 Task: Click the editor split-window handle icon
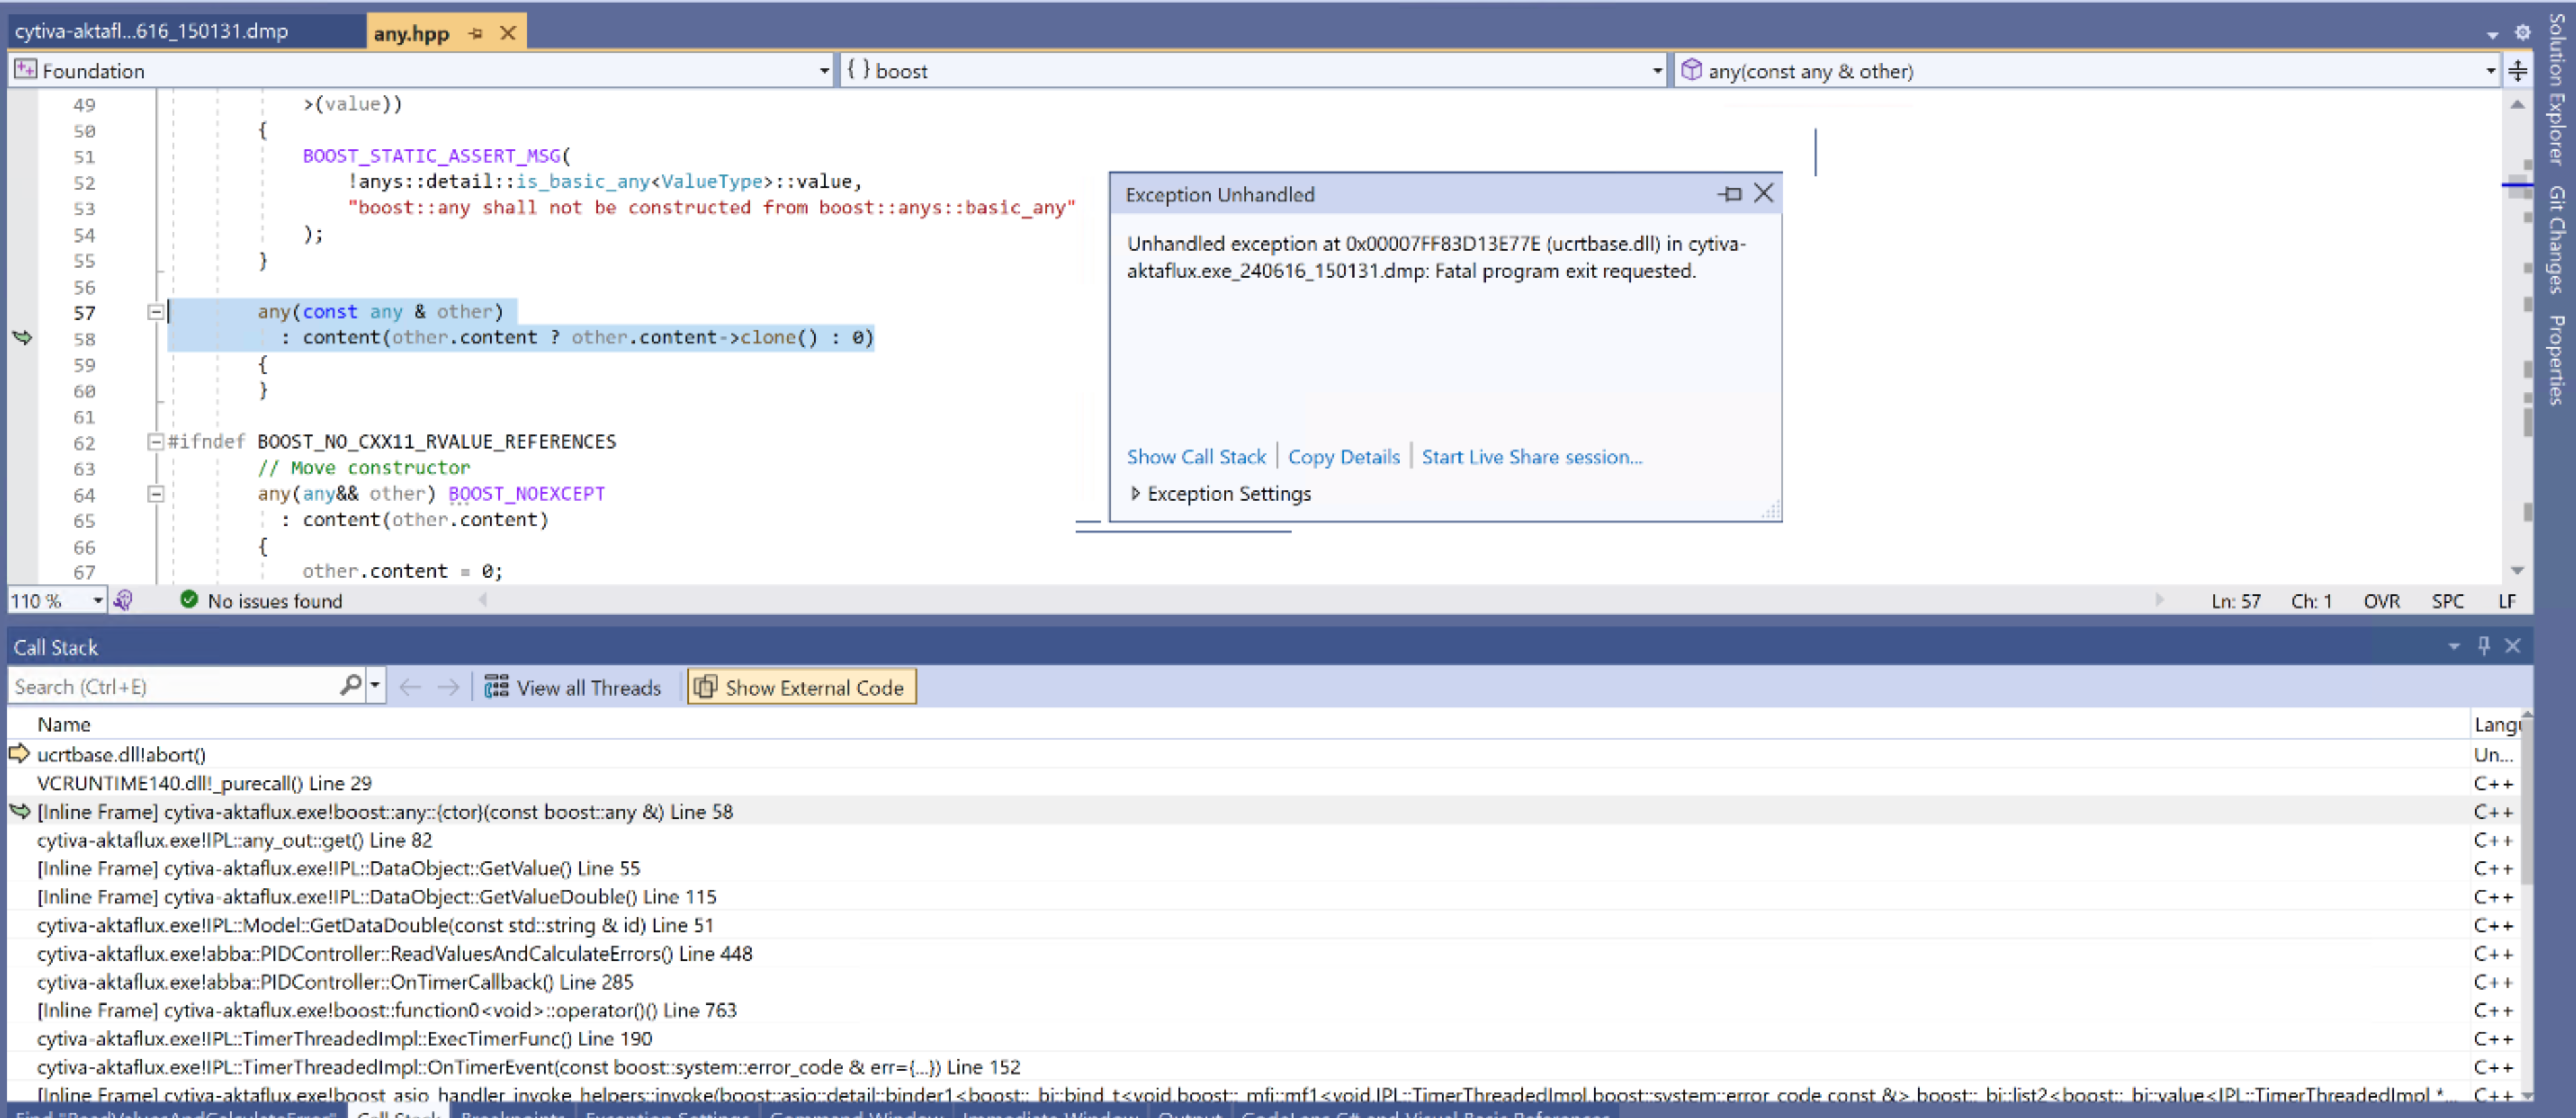pos(2518,71)
